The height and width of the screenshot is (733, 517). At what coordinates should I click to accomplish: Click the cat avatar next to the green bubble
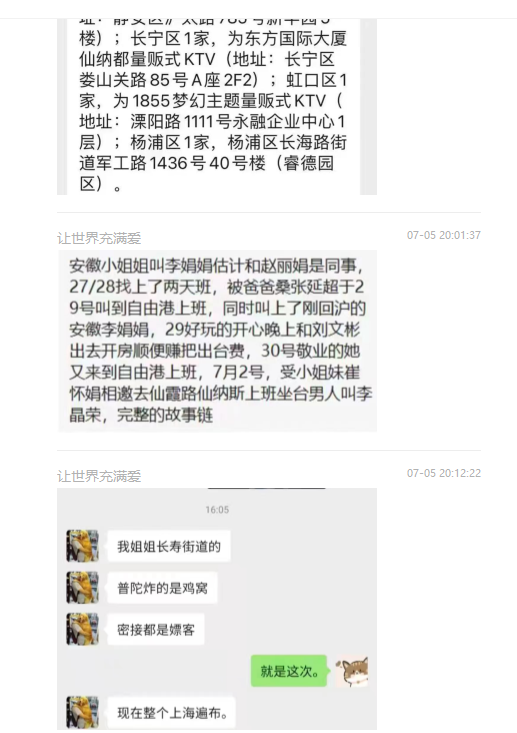(352, 671)
